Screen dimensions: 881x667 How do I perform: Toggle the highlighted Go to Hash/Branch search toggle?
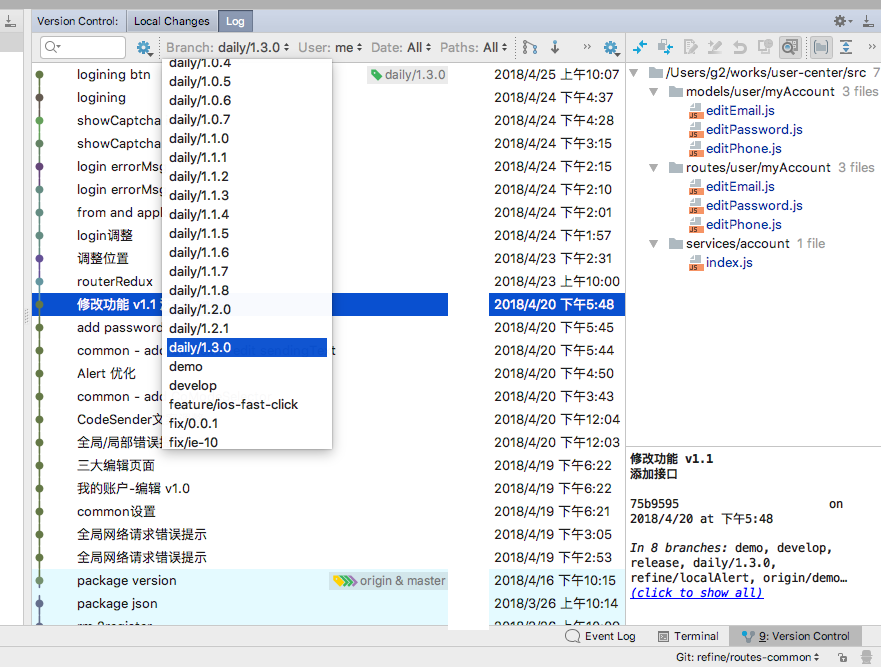[788, 46]
